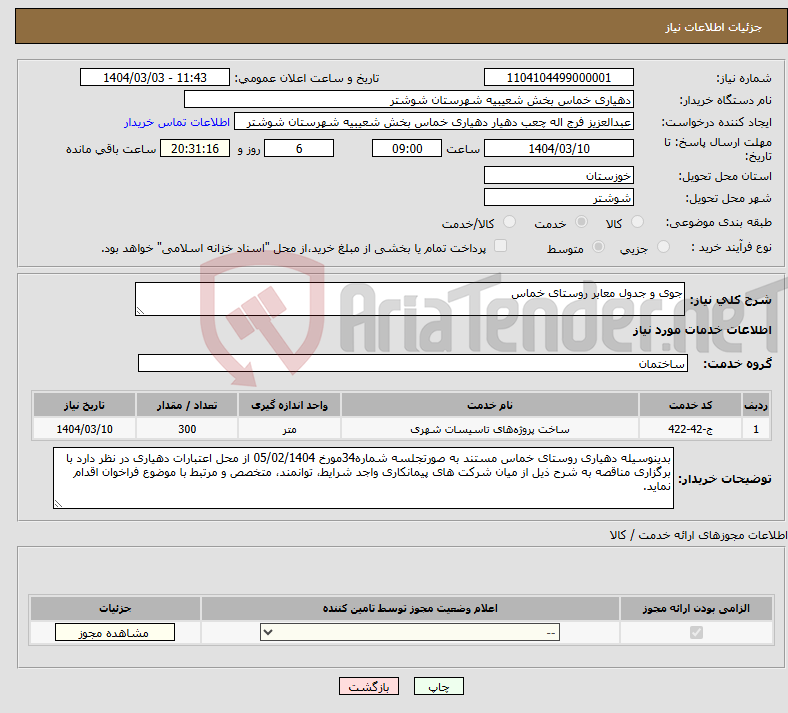Click the تاریخ نیاز column header

point(84,405)
